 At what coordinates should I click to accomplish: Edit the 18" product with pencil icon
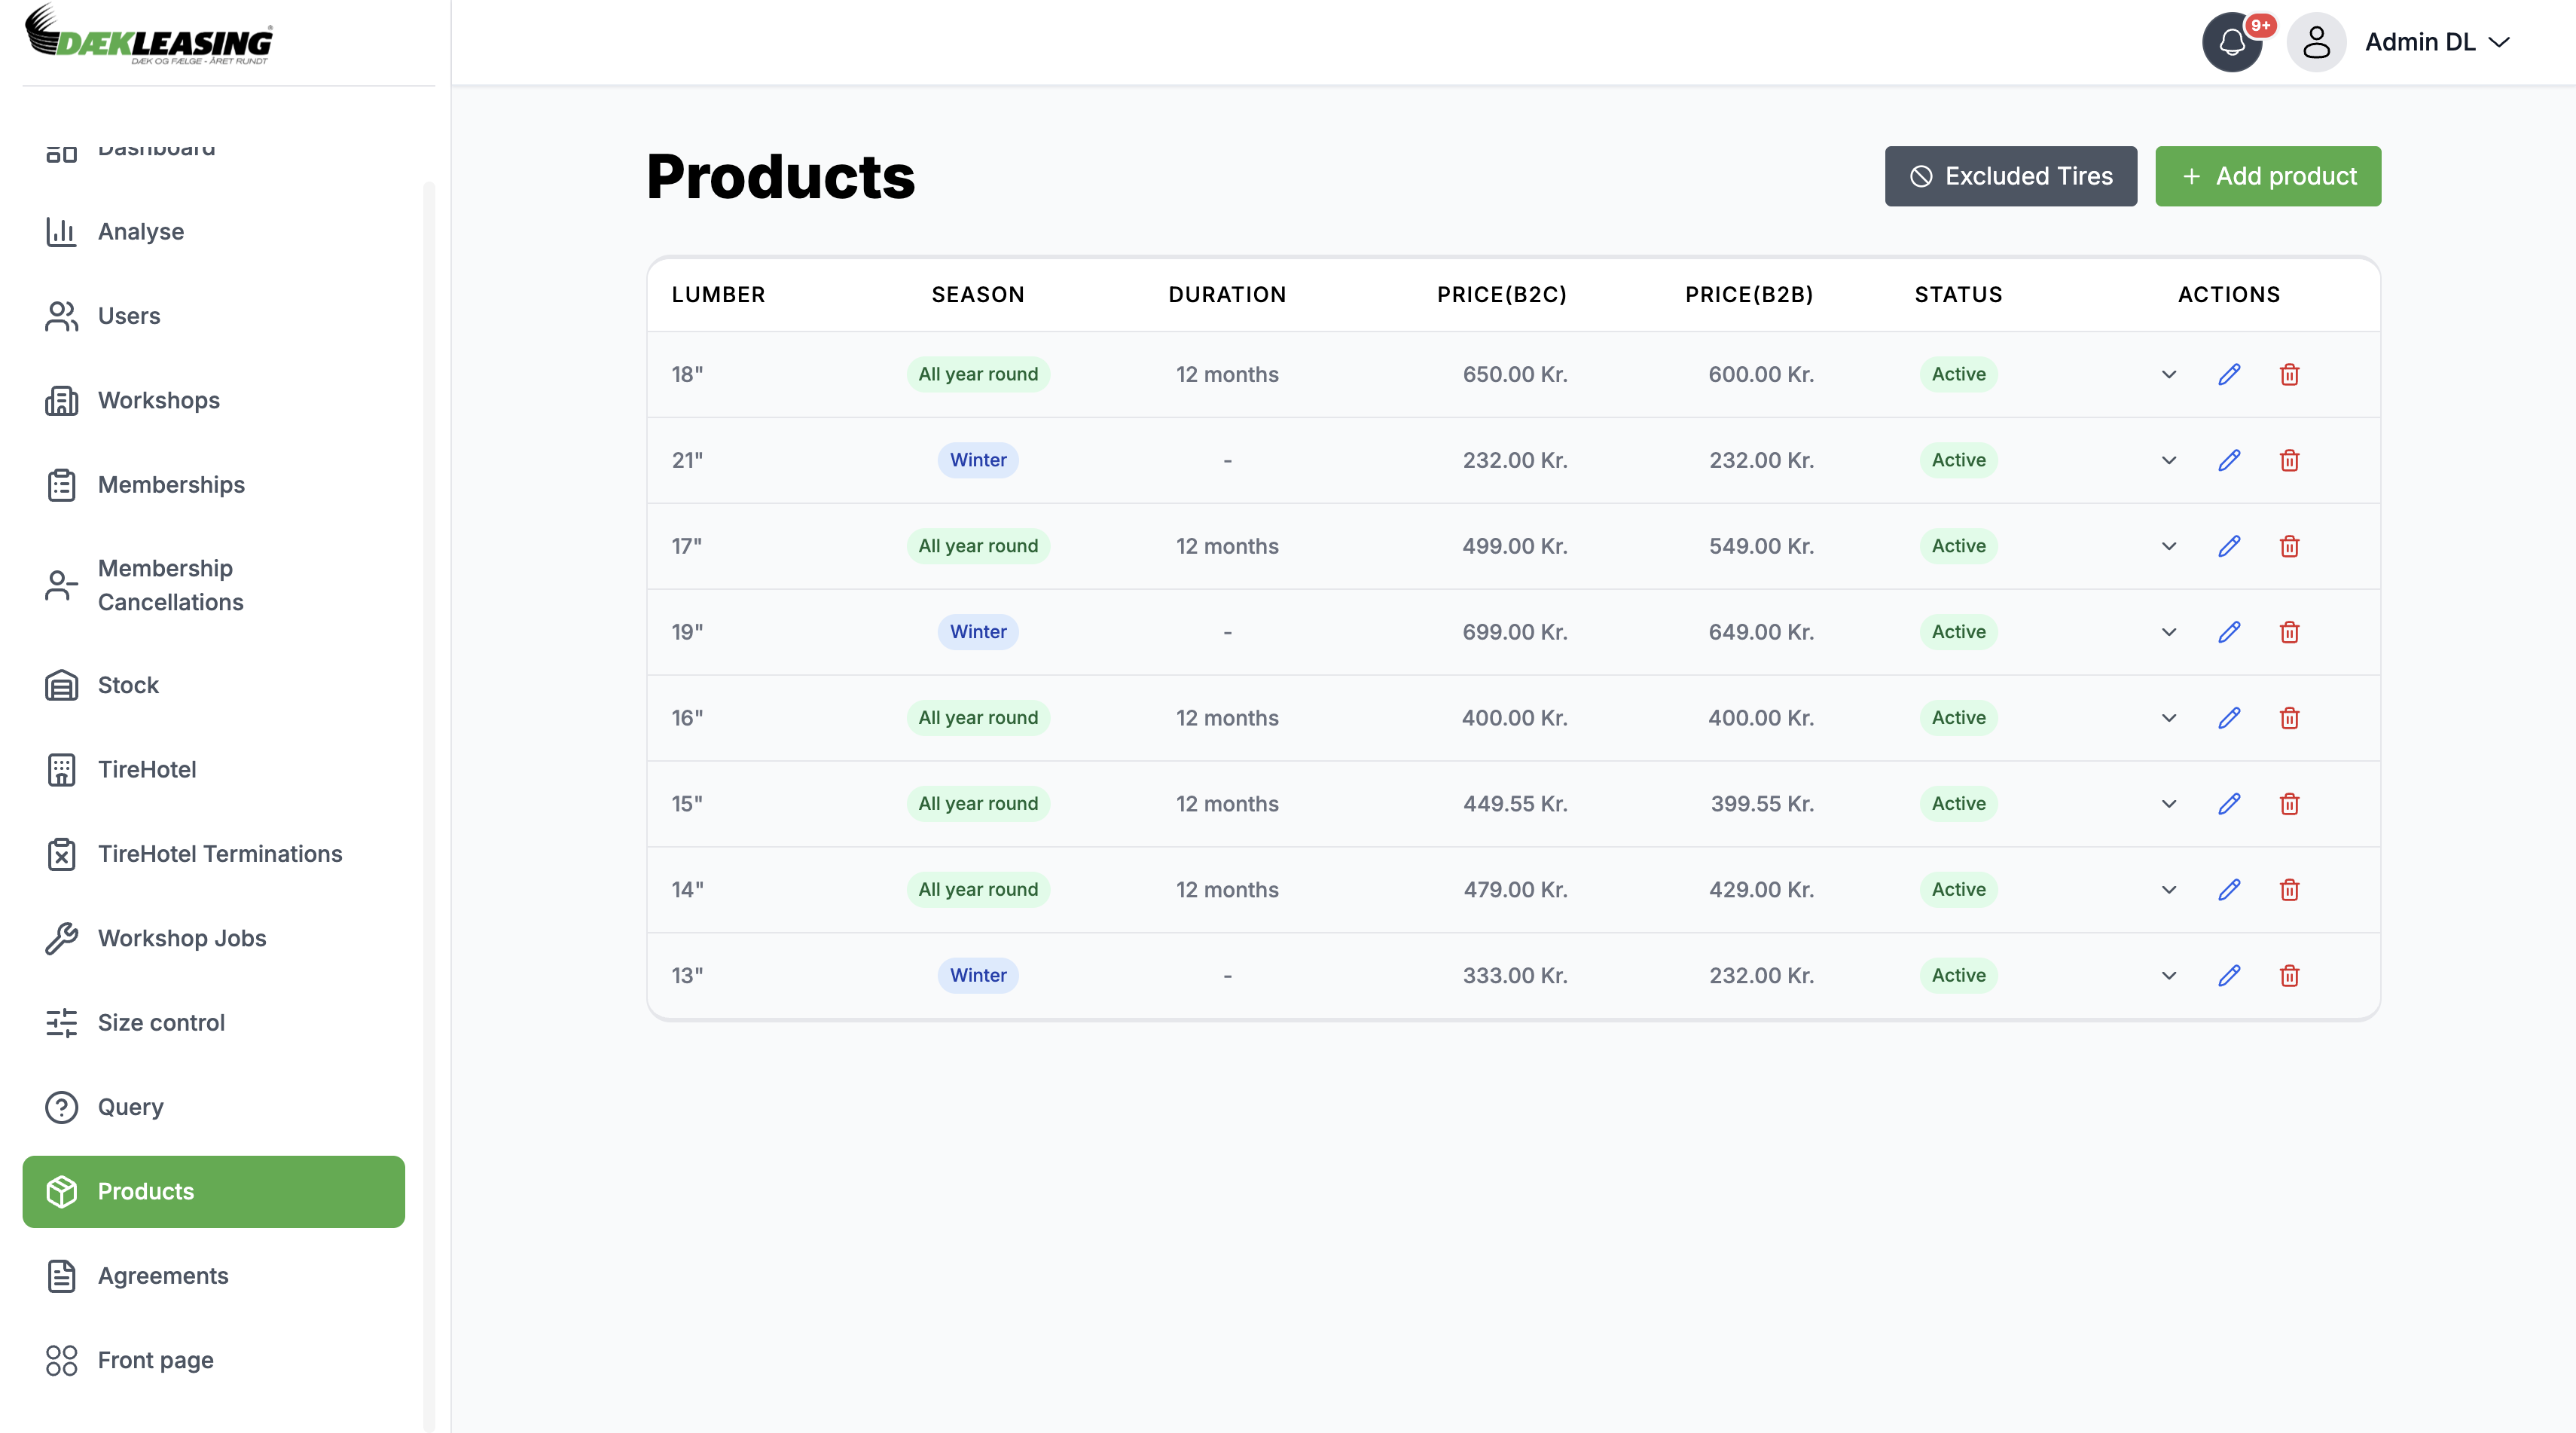pos(2229,374)
